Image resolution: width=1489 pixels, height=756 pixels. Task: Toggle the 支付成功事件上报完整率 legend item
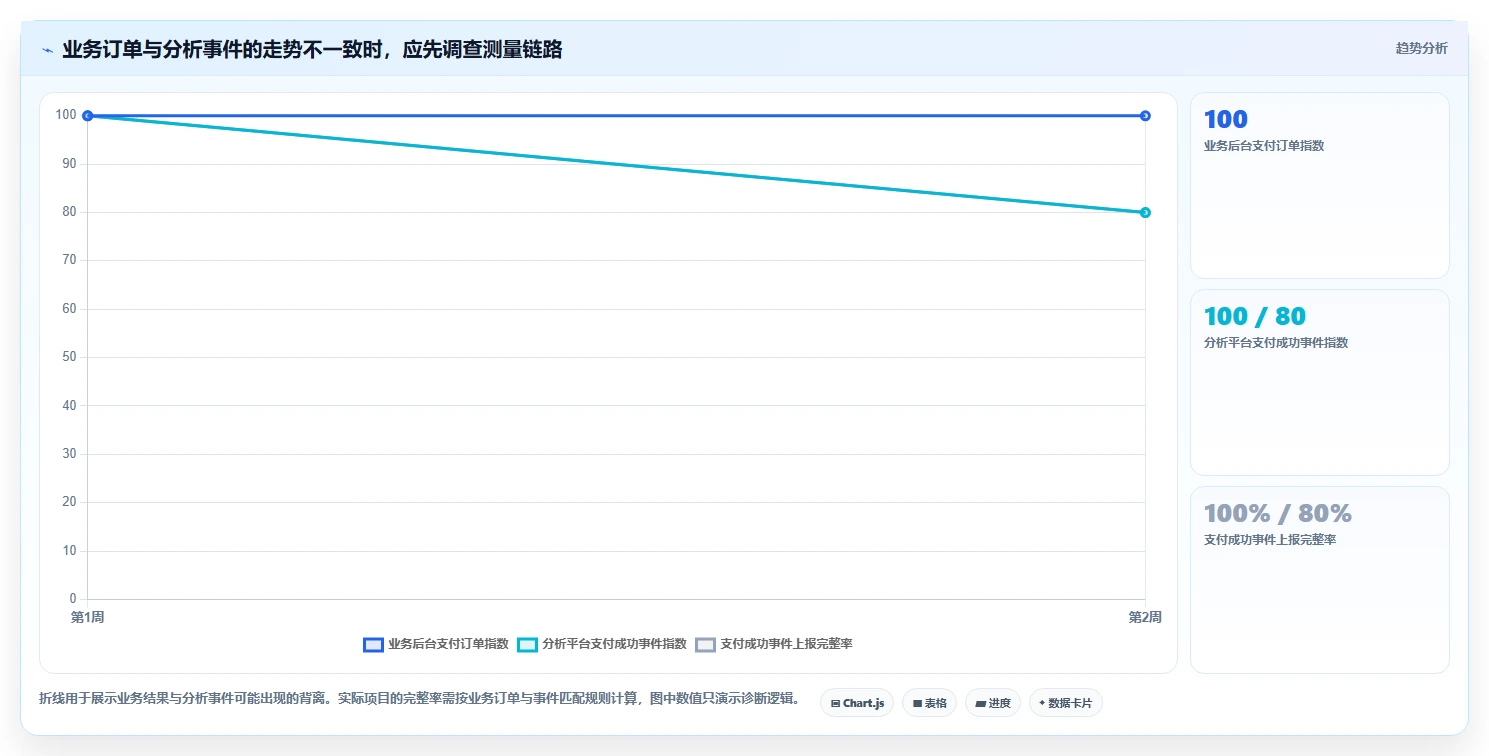pos(774,644)
